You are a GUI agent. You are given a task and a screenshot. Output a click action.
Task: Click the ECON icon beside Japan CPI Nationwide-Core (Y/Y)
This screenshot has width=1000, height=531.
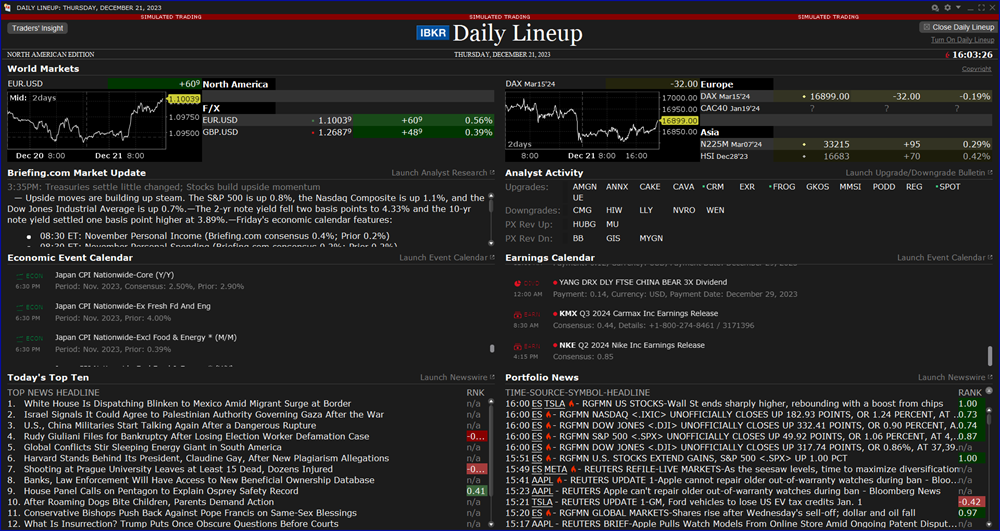click(29, 276)
